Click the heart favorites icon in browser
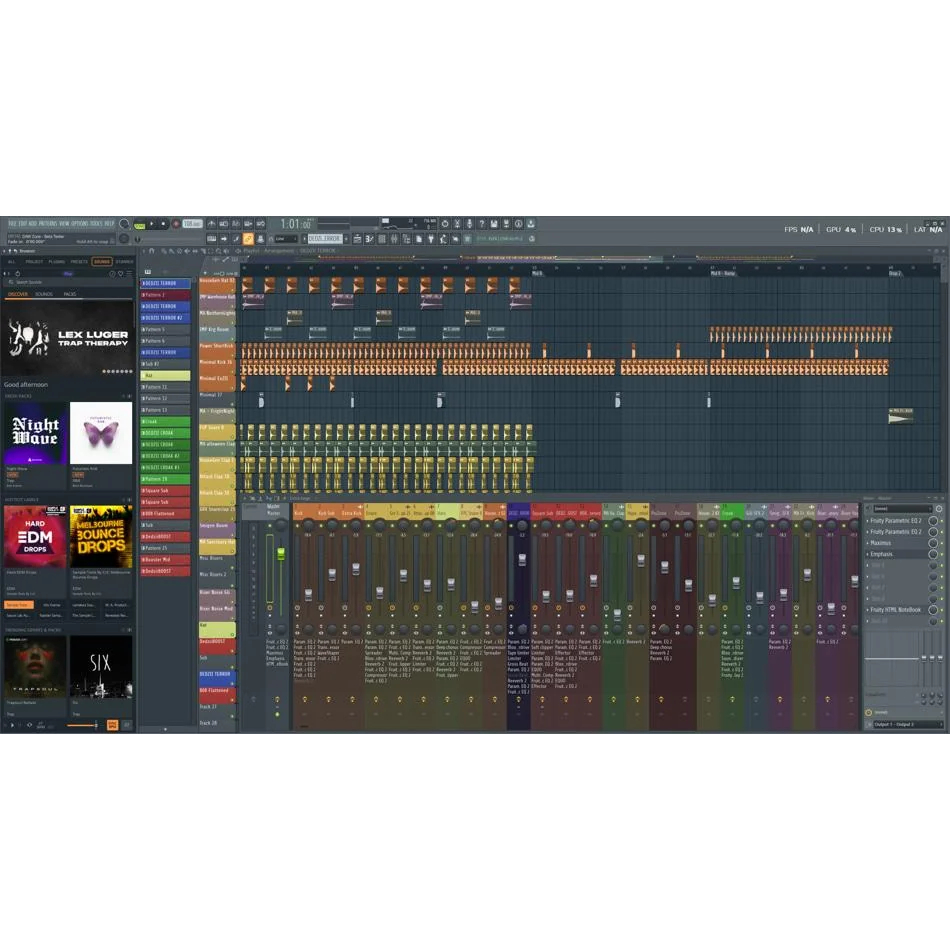 121,272
